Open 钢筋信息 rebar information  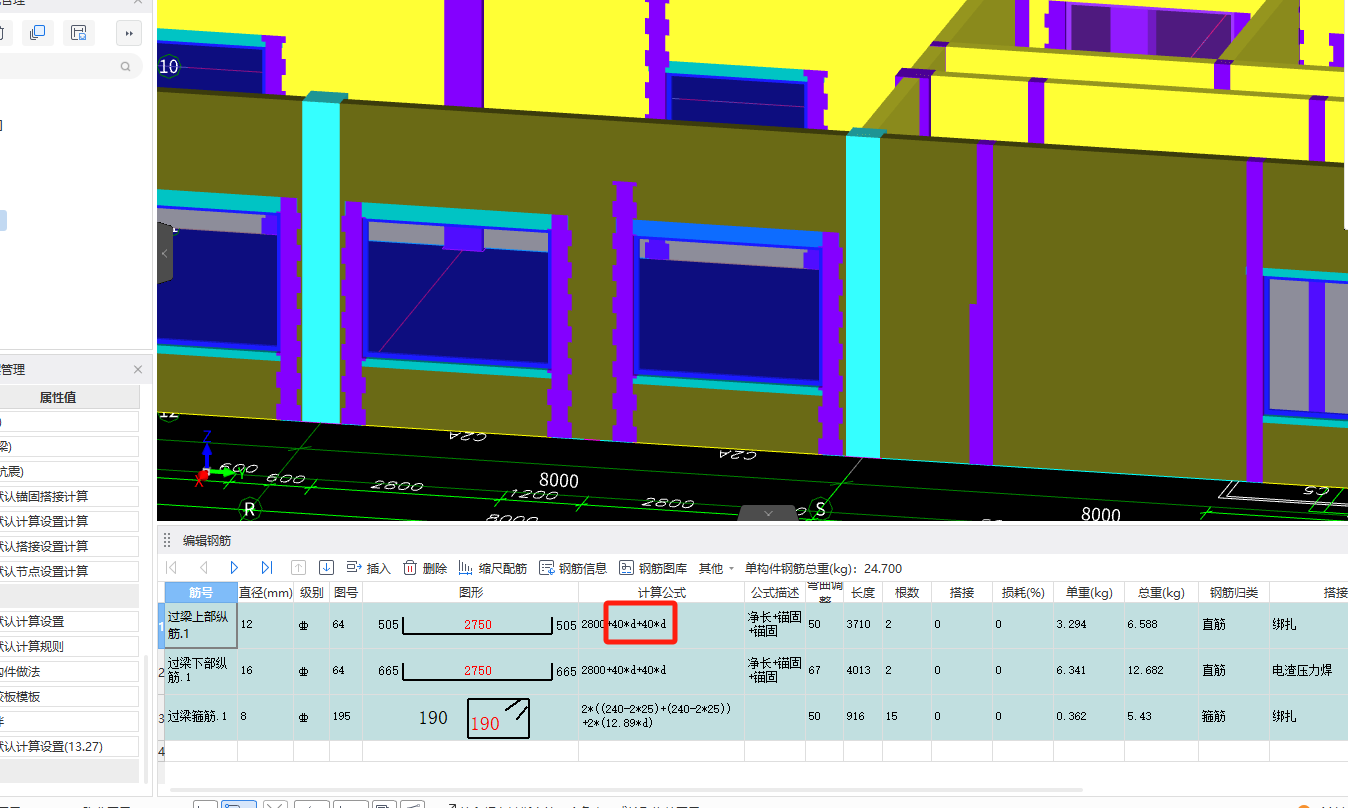click(573, 568)
